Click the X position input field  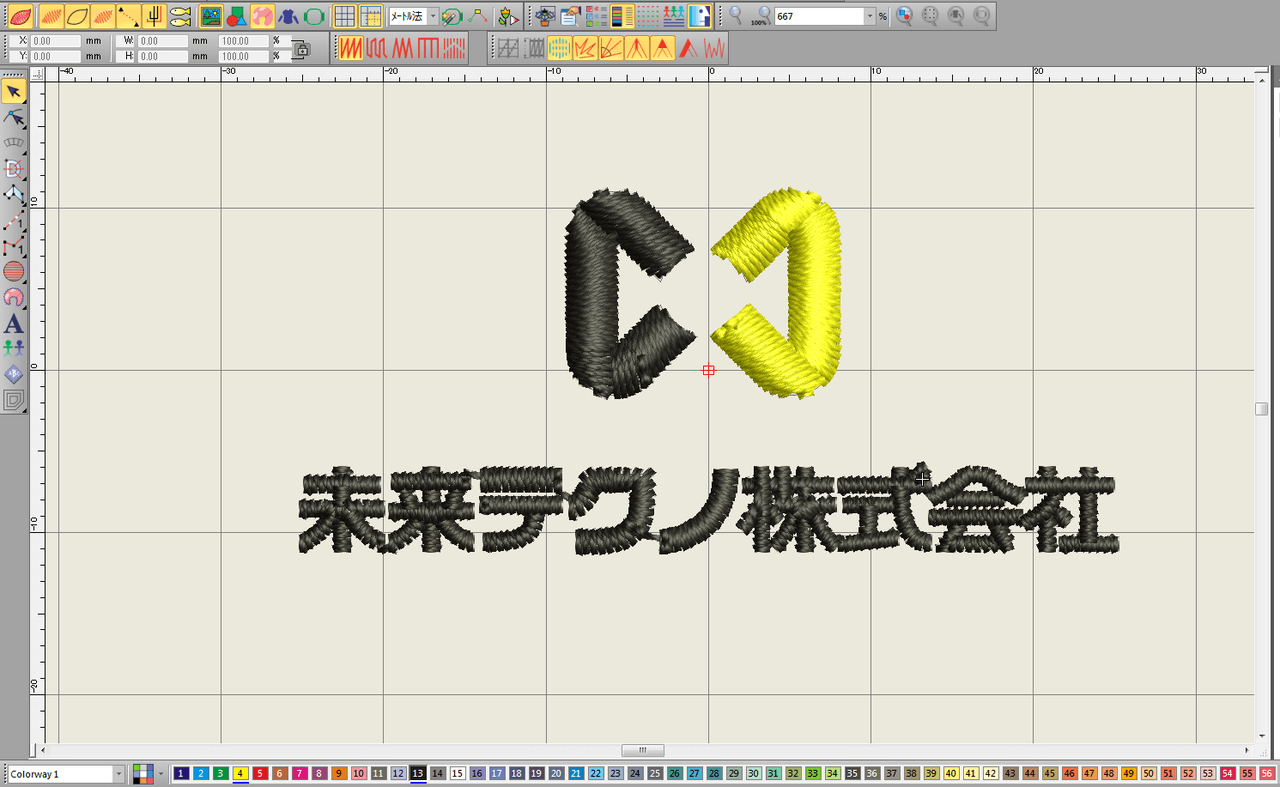point(55,41)
